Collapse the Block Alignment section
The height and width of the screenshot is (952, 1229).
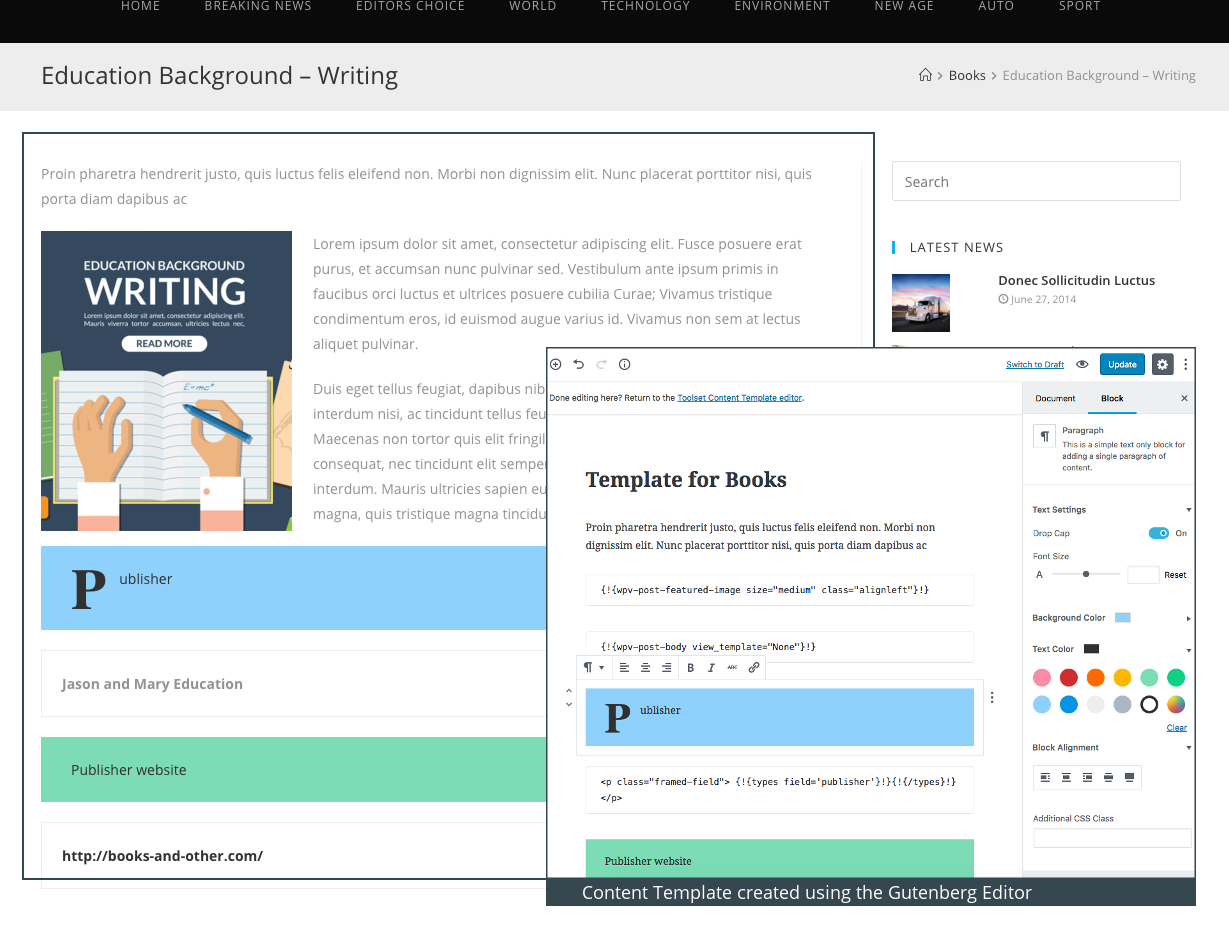click(x=1188, y=748)
